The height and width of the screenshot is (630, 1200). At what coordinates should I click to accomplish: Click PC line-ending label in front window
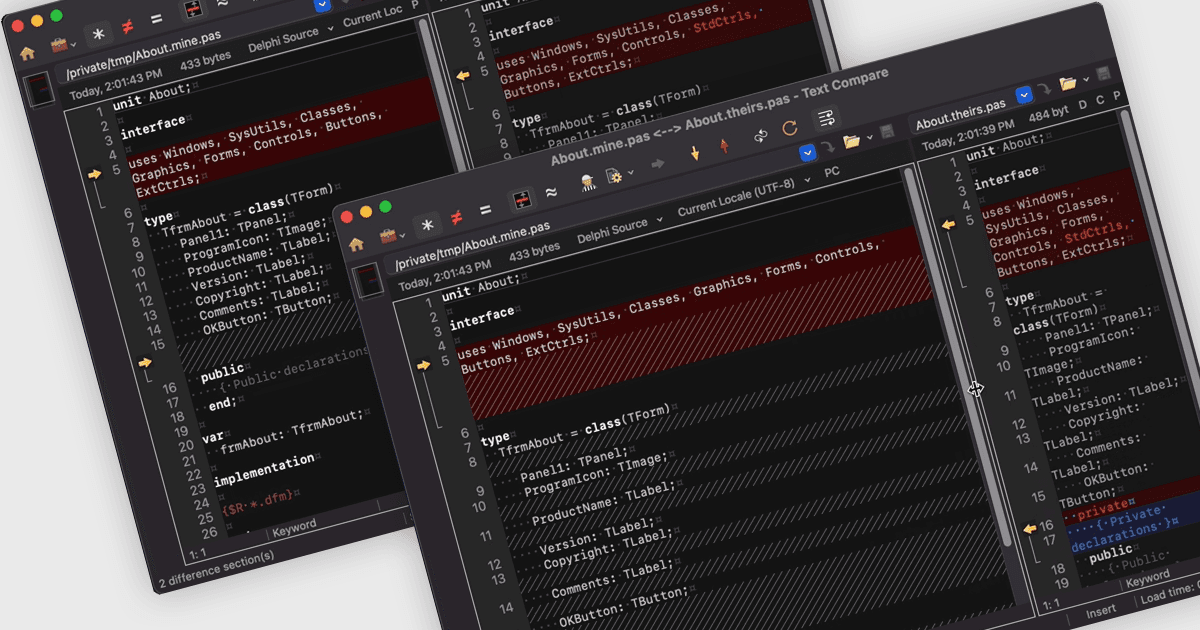832,172
